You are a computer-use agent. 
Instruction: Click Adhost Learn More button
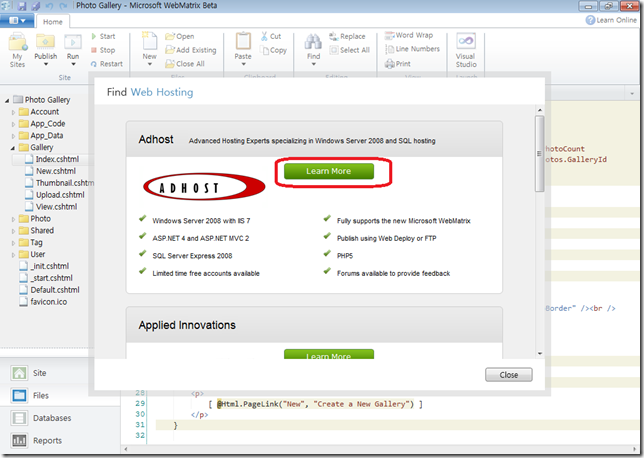329,171
